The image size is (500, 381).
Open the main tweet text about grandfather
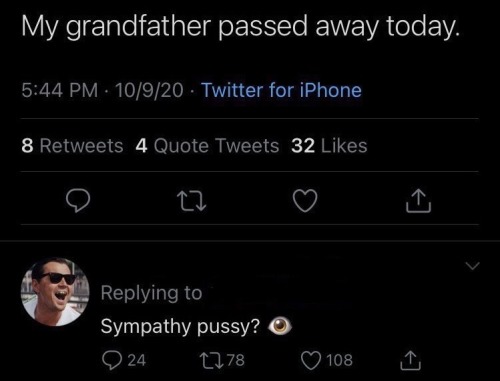pos(241,27)
